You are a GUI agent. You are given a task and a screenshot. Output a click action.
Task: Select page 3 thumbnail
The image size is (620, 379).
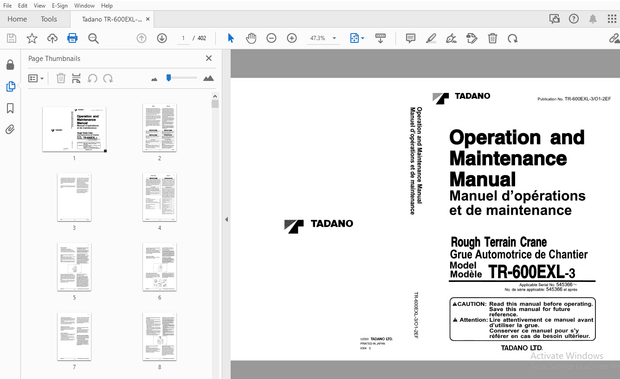pyautogui.click(x=74, y=197)
